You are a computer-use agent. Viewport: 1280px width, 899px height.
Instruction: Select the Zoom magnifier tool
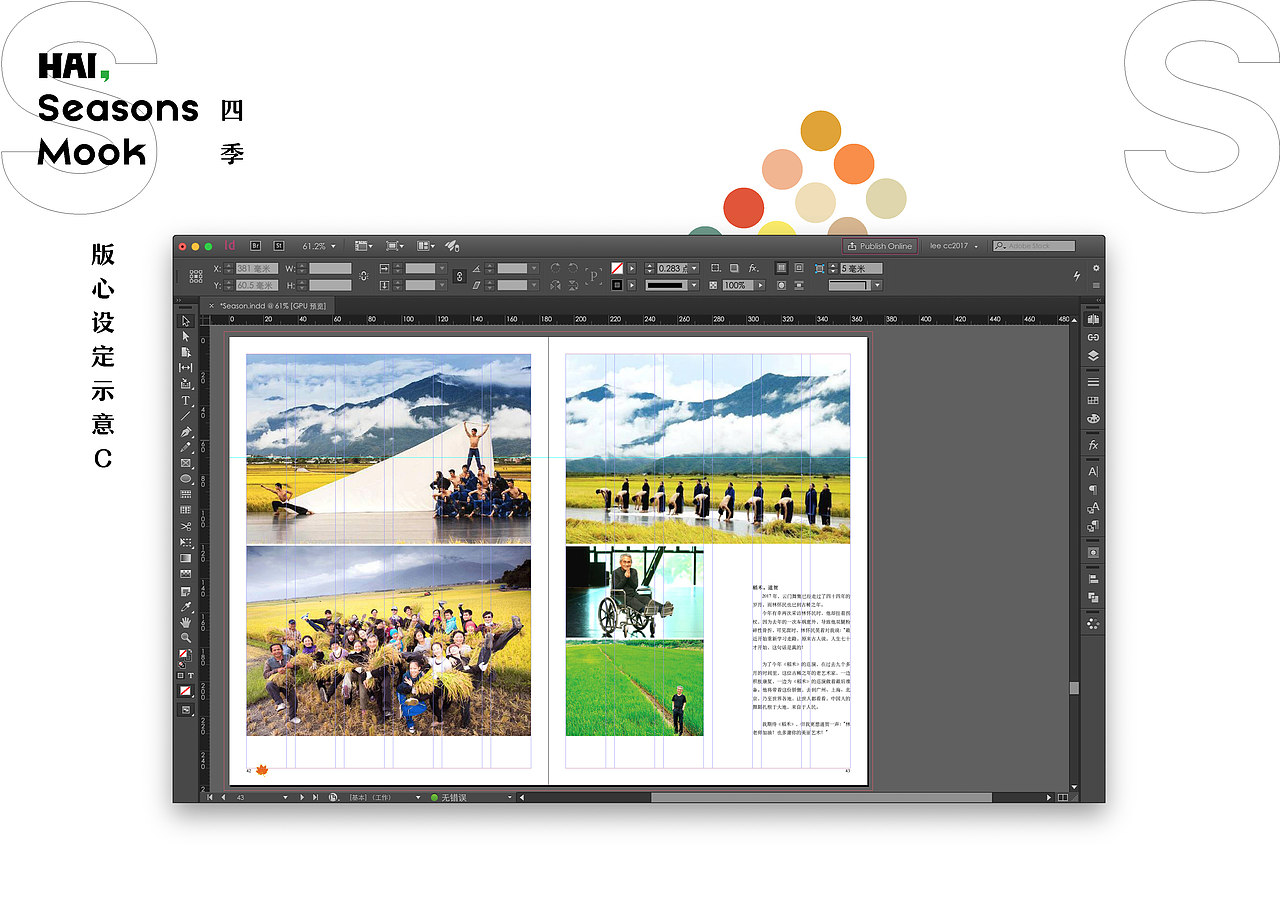[186, 638]
